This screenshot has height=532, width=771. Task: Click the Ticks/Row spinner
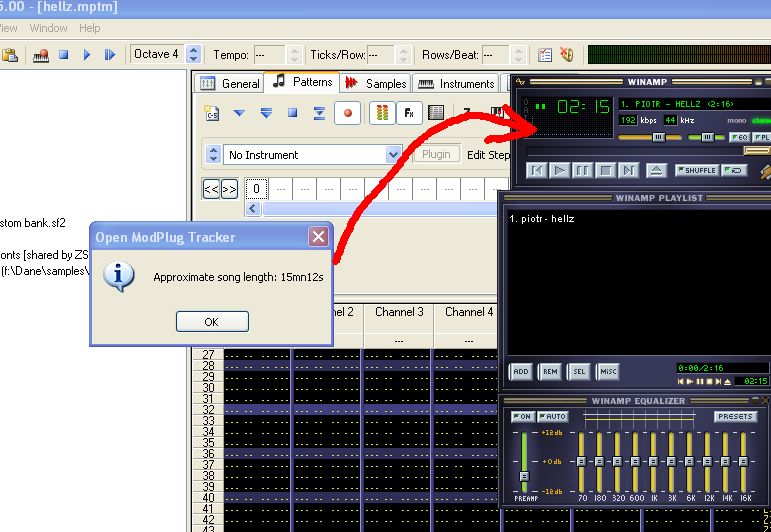pyautogui.click(x=404, y=55)
